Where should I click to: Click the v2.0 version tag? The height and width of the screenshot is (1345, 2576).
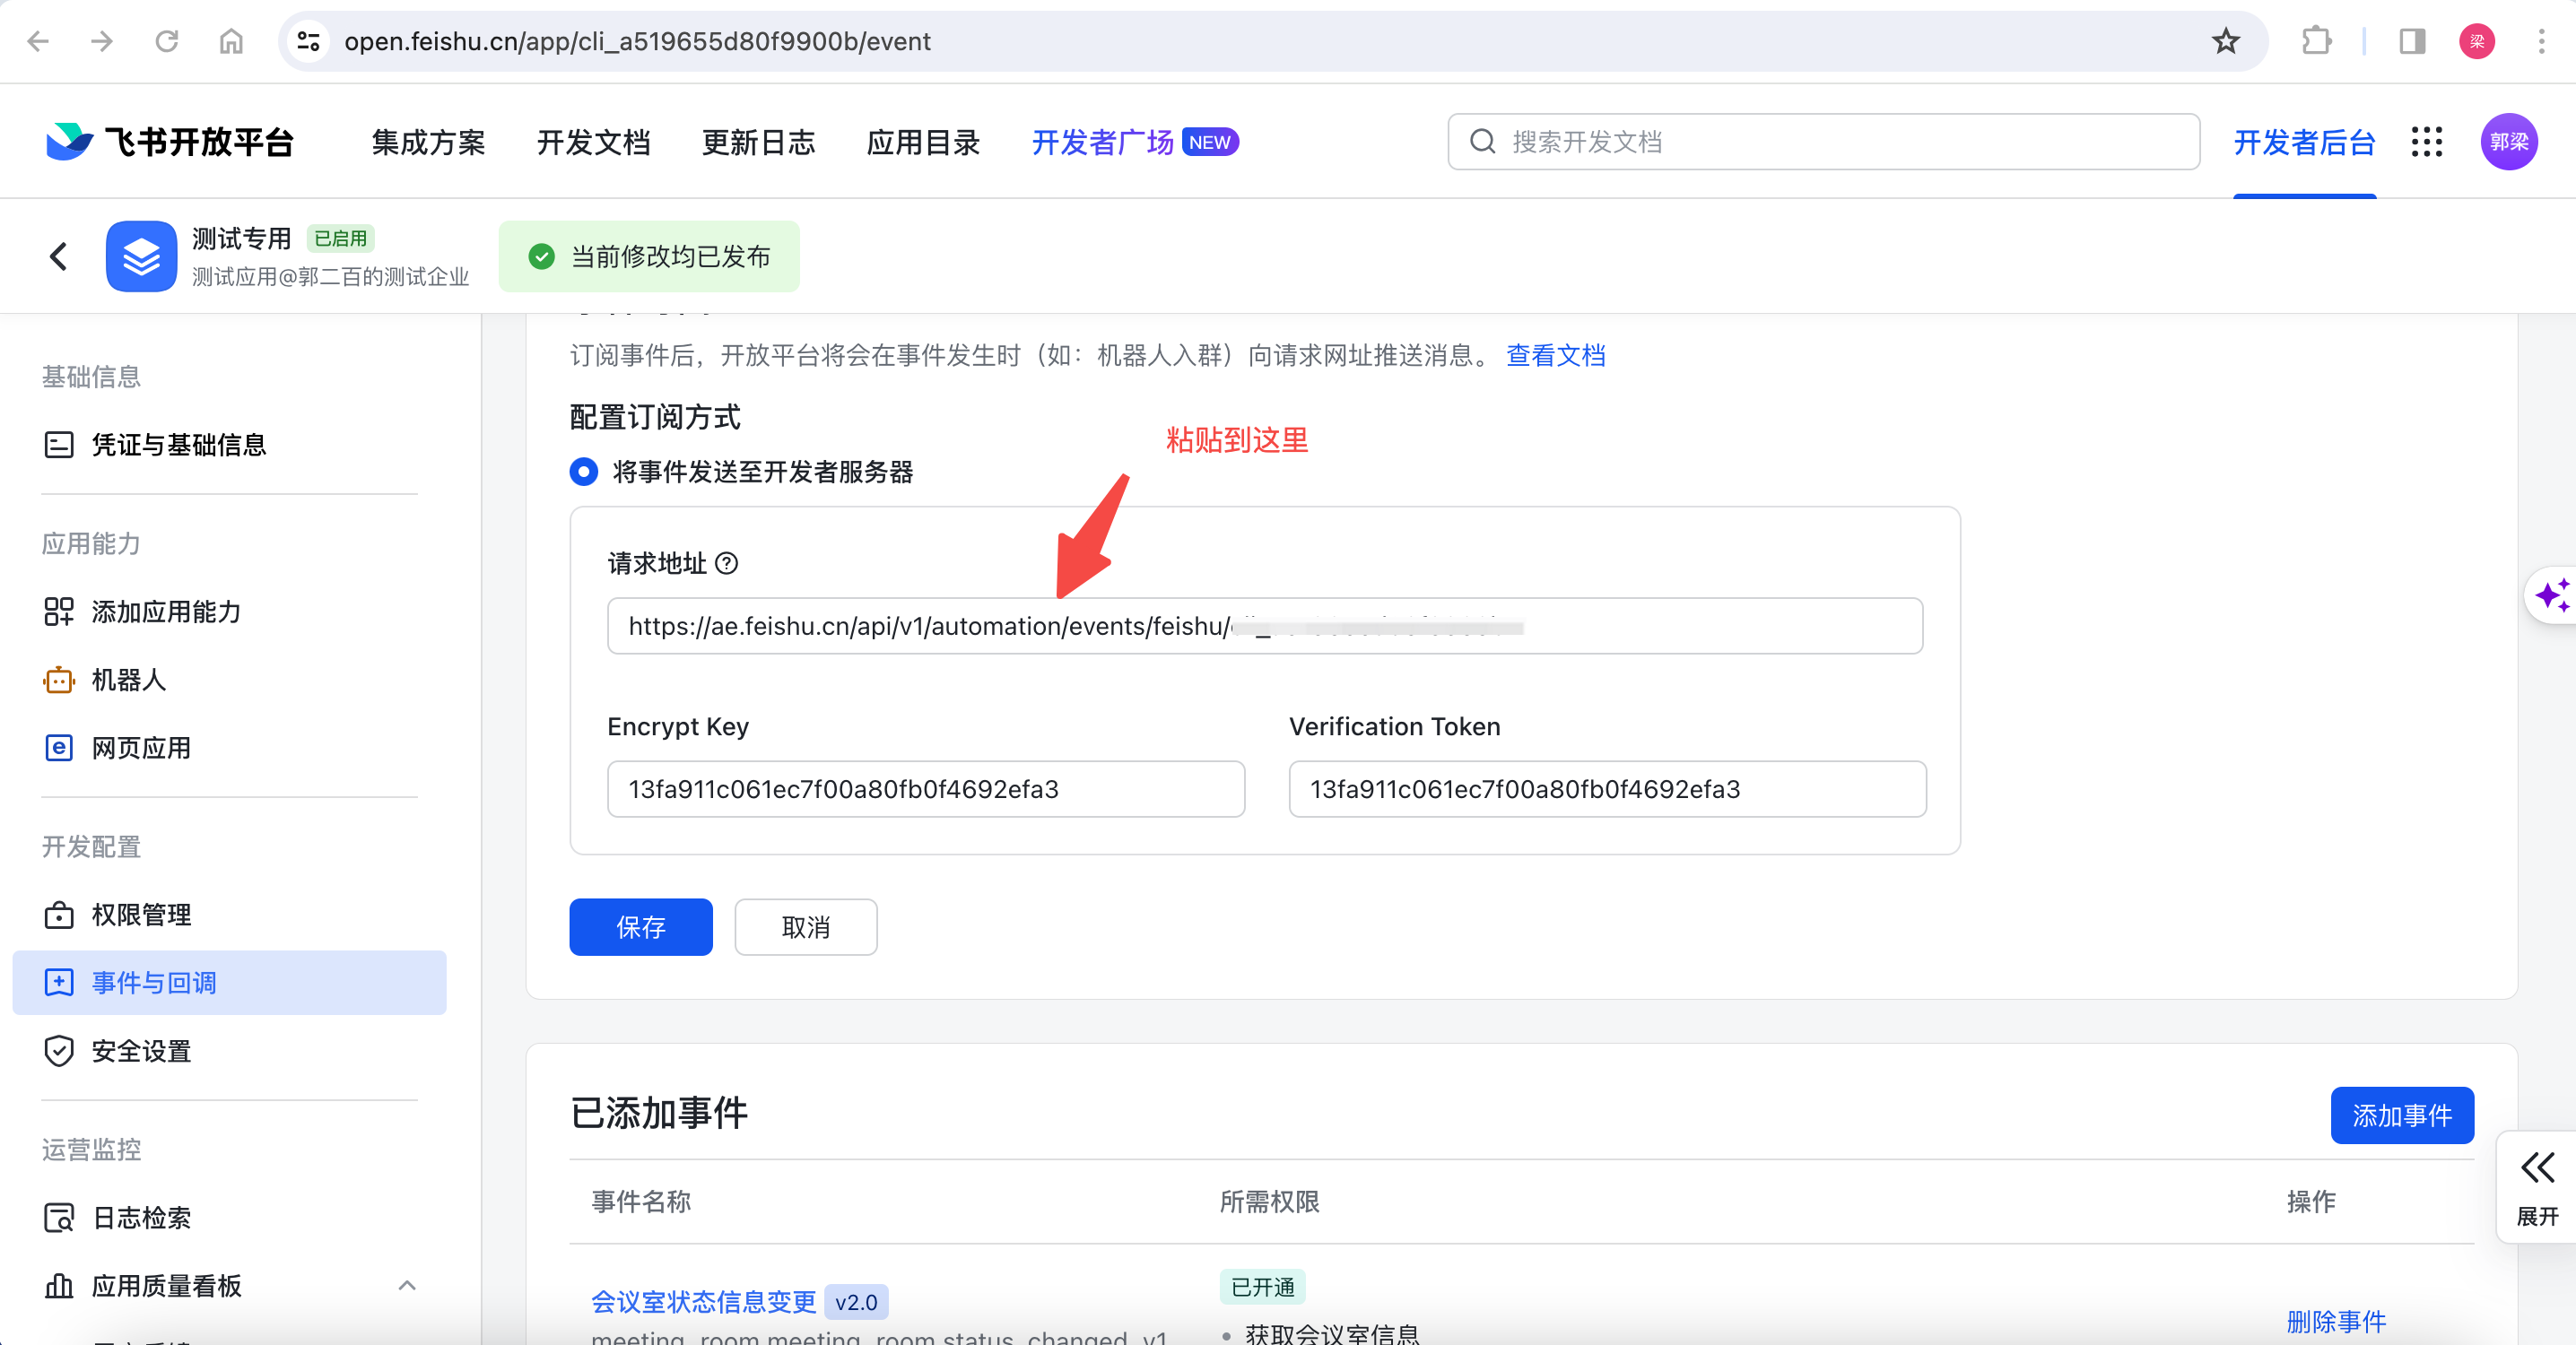(x=856, y=1302)
